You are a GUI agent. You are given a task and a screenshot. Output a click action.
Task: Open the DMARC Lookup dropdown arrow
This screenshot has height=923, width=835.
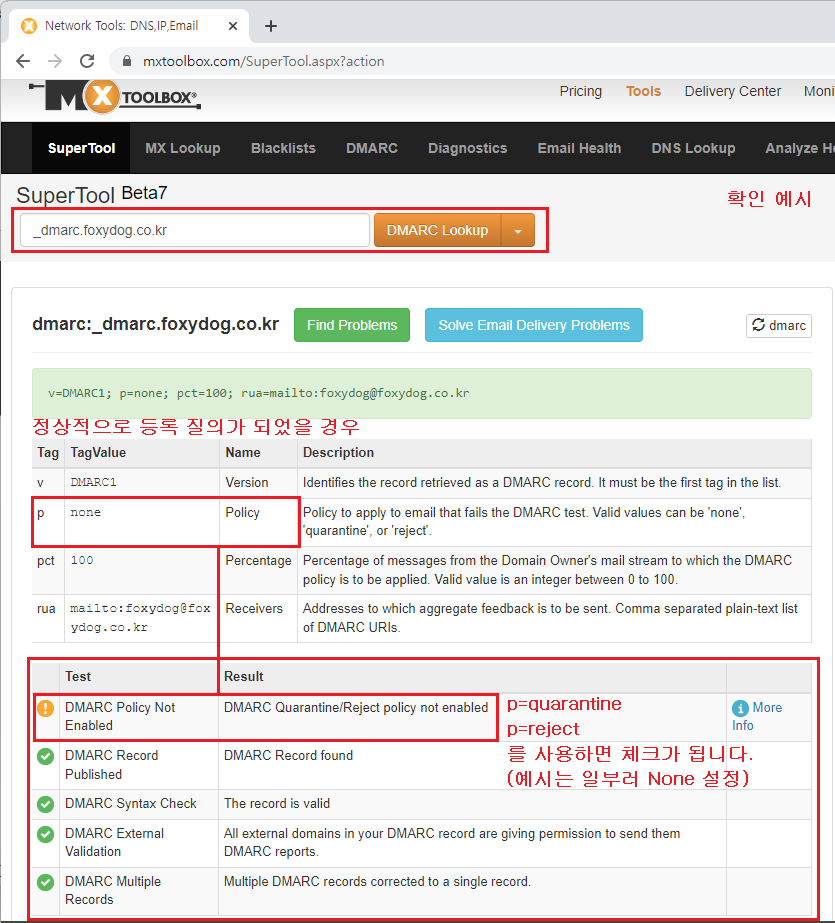[518, 230]
